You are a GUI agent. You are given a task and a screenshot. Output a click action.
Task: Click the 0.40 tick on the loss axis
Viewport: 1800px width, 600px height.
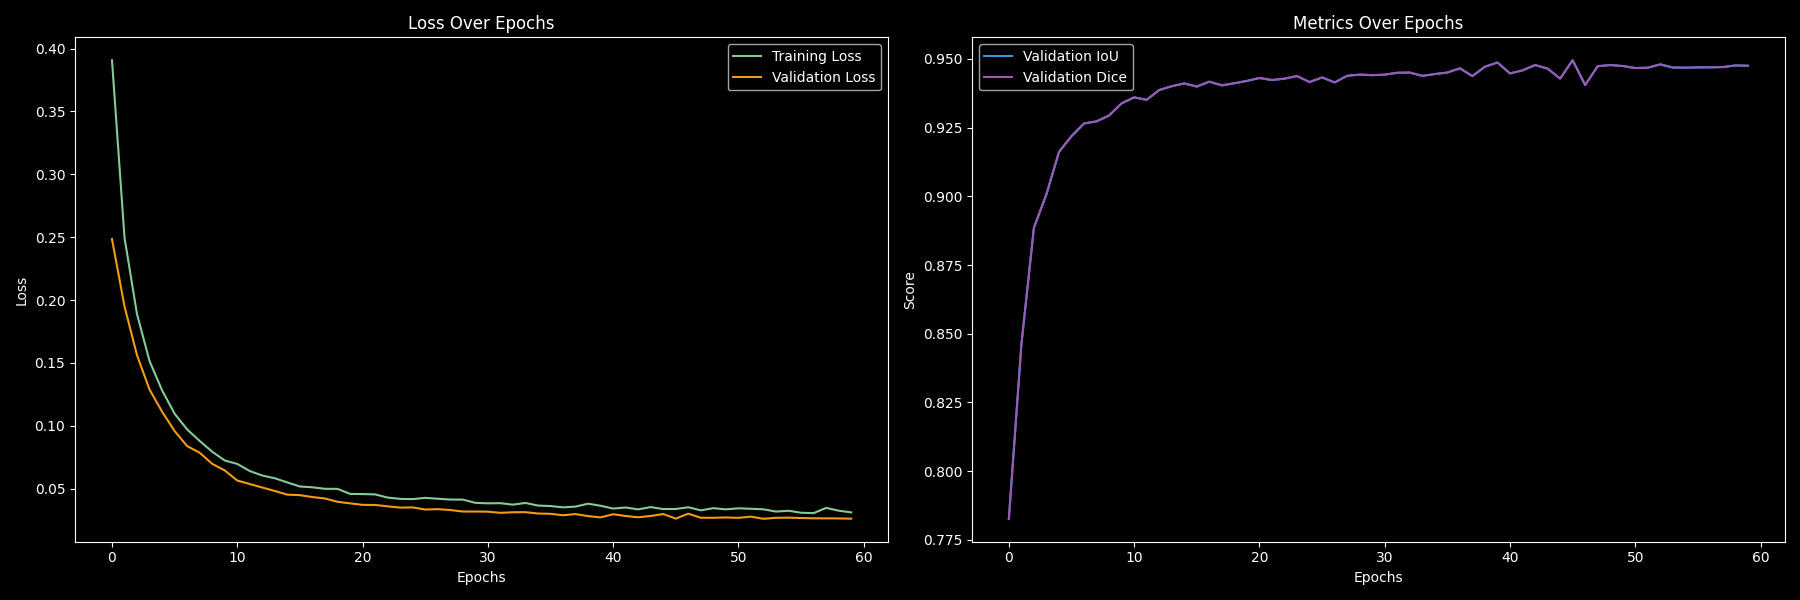pyautogui.click(x=50, y=49)
